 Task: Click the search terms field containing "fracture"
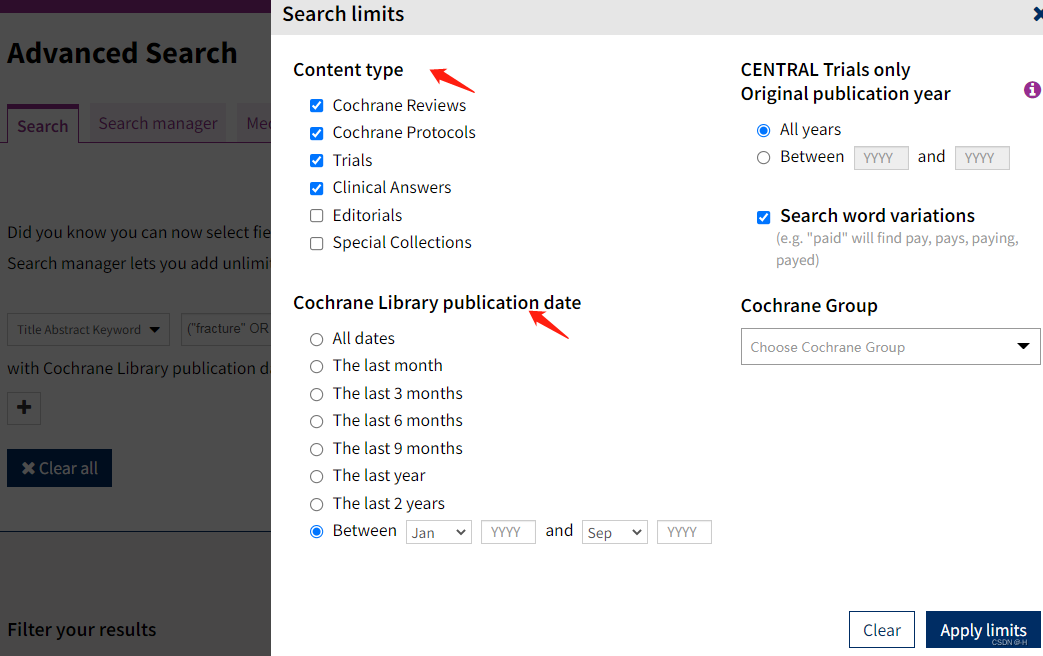pos(226,329)
